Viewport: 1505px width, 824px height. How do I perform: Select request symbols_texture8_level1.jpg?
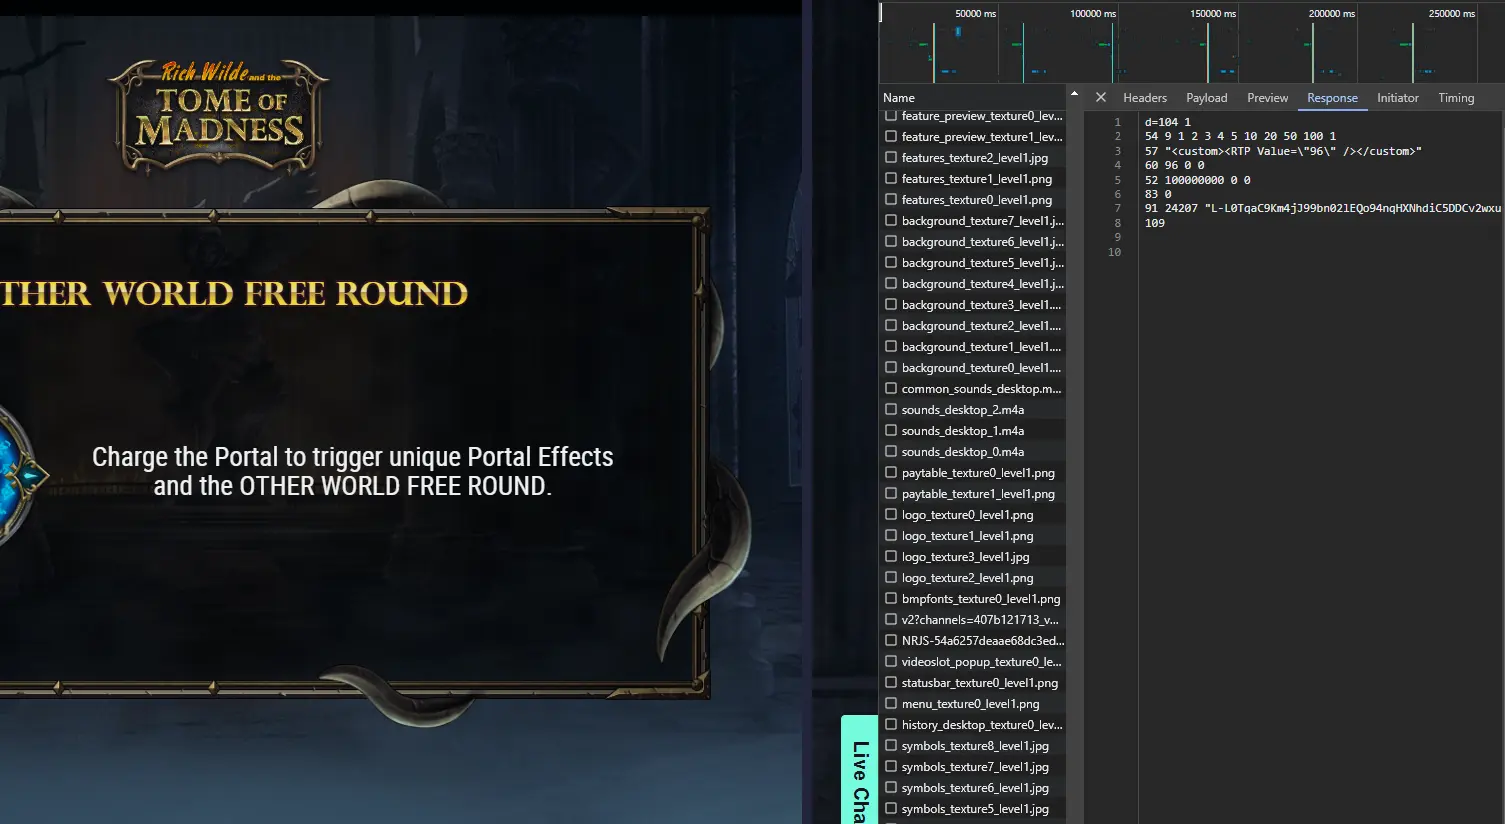[x=975, y=746]
